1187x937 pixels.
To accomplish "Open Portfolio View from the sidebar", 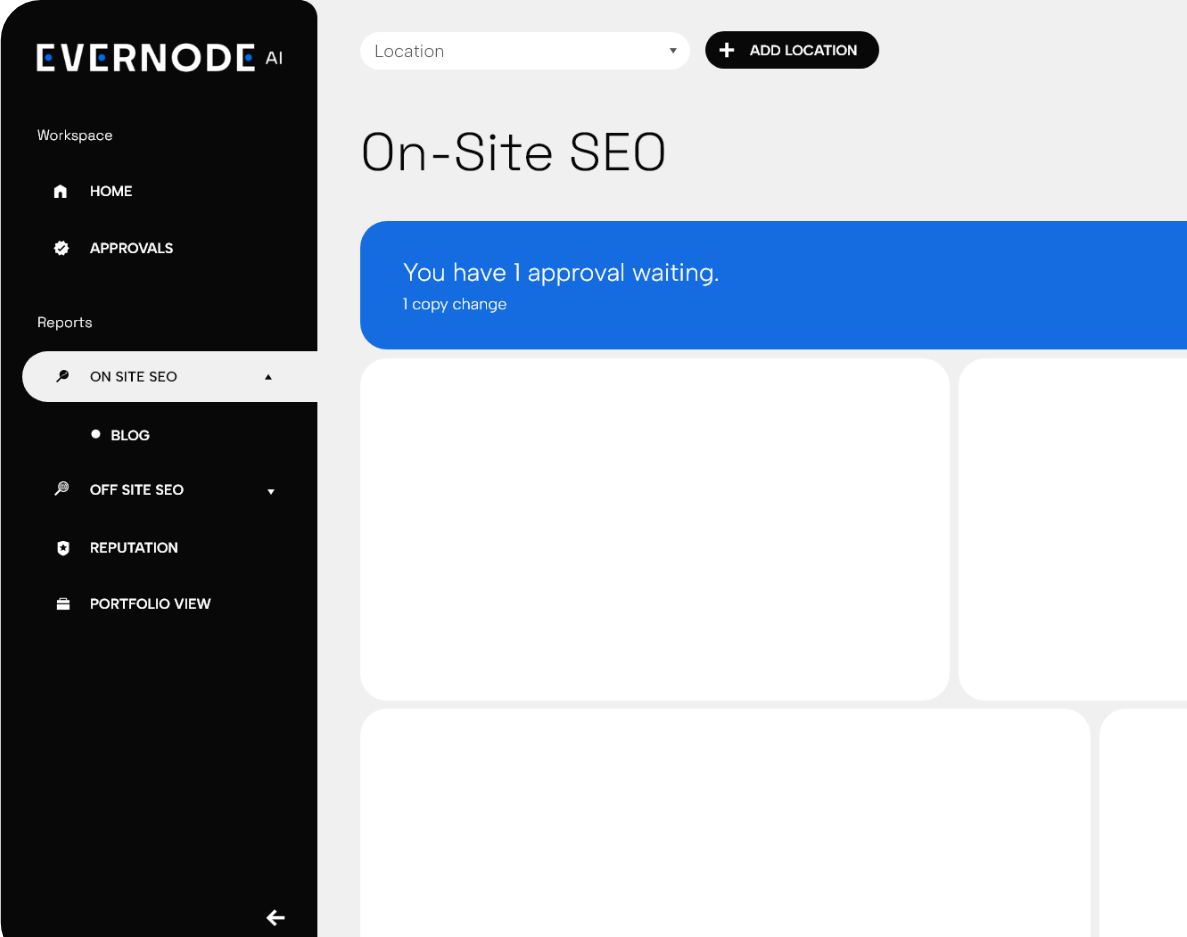I will [150, 604].
